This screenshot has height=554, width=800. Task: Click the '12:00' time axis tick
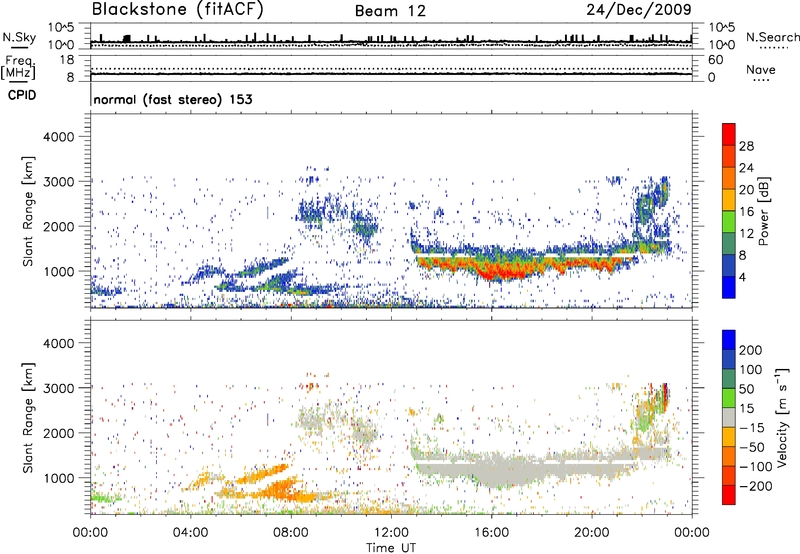(391, 533)
